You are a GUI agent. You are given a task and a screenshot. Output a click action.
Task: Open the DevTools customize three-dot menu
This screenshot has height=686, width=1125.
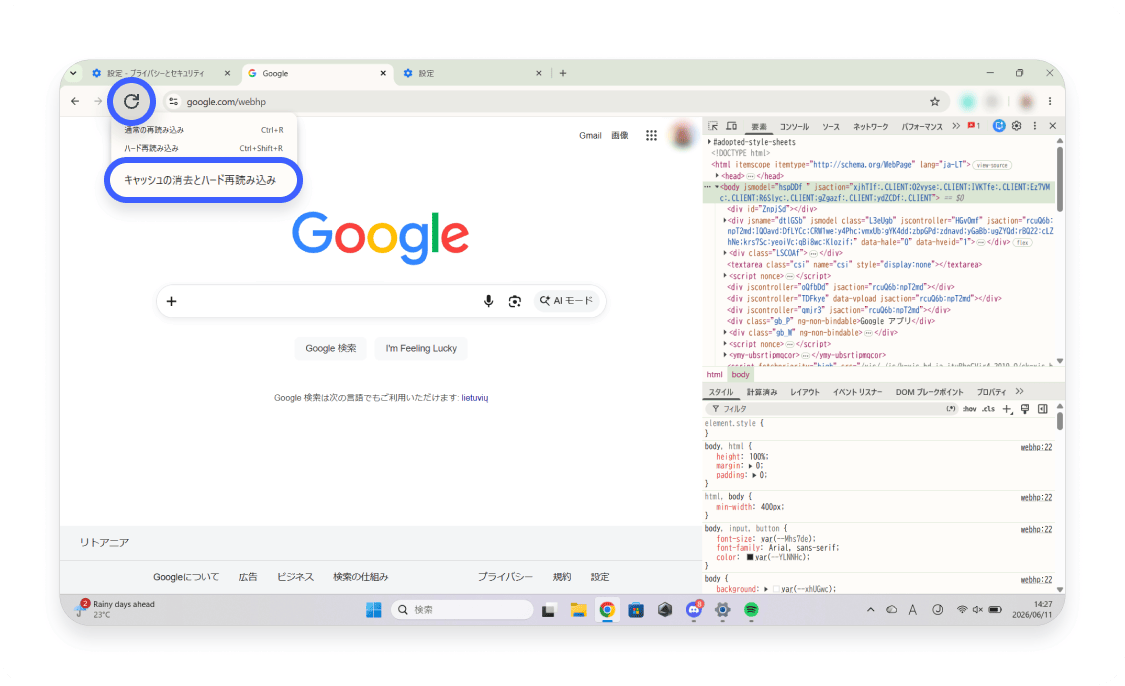(1035, 126)
